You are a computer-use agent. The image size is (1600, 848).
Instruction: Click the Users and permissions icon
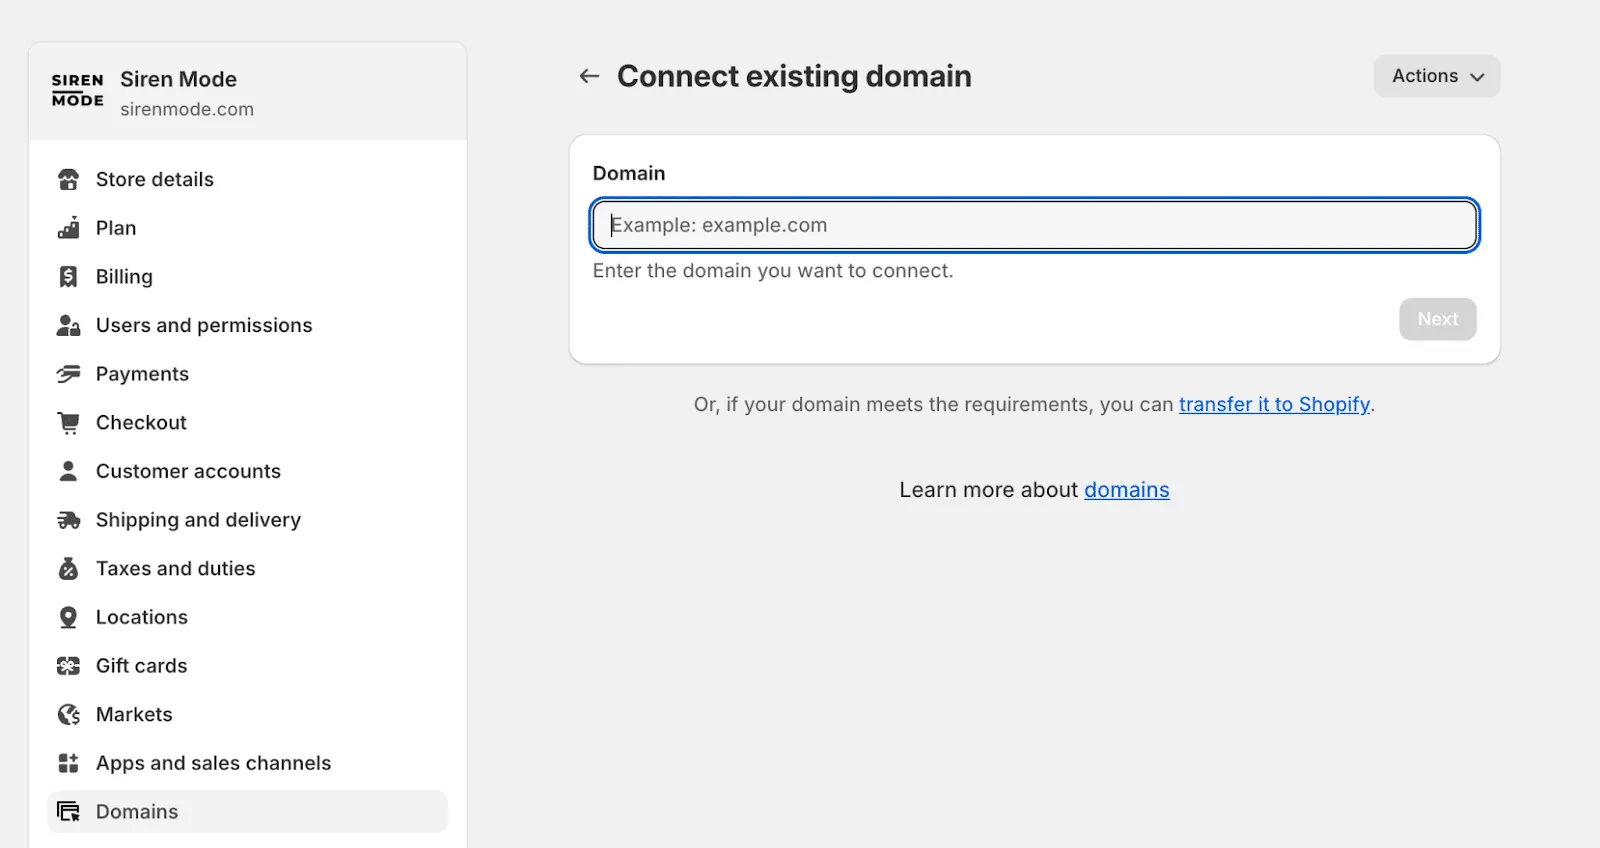coord(68,325)
